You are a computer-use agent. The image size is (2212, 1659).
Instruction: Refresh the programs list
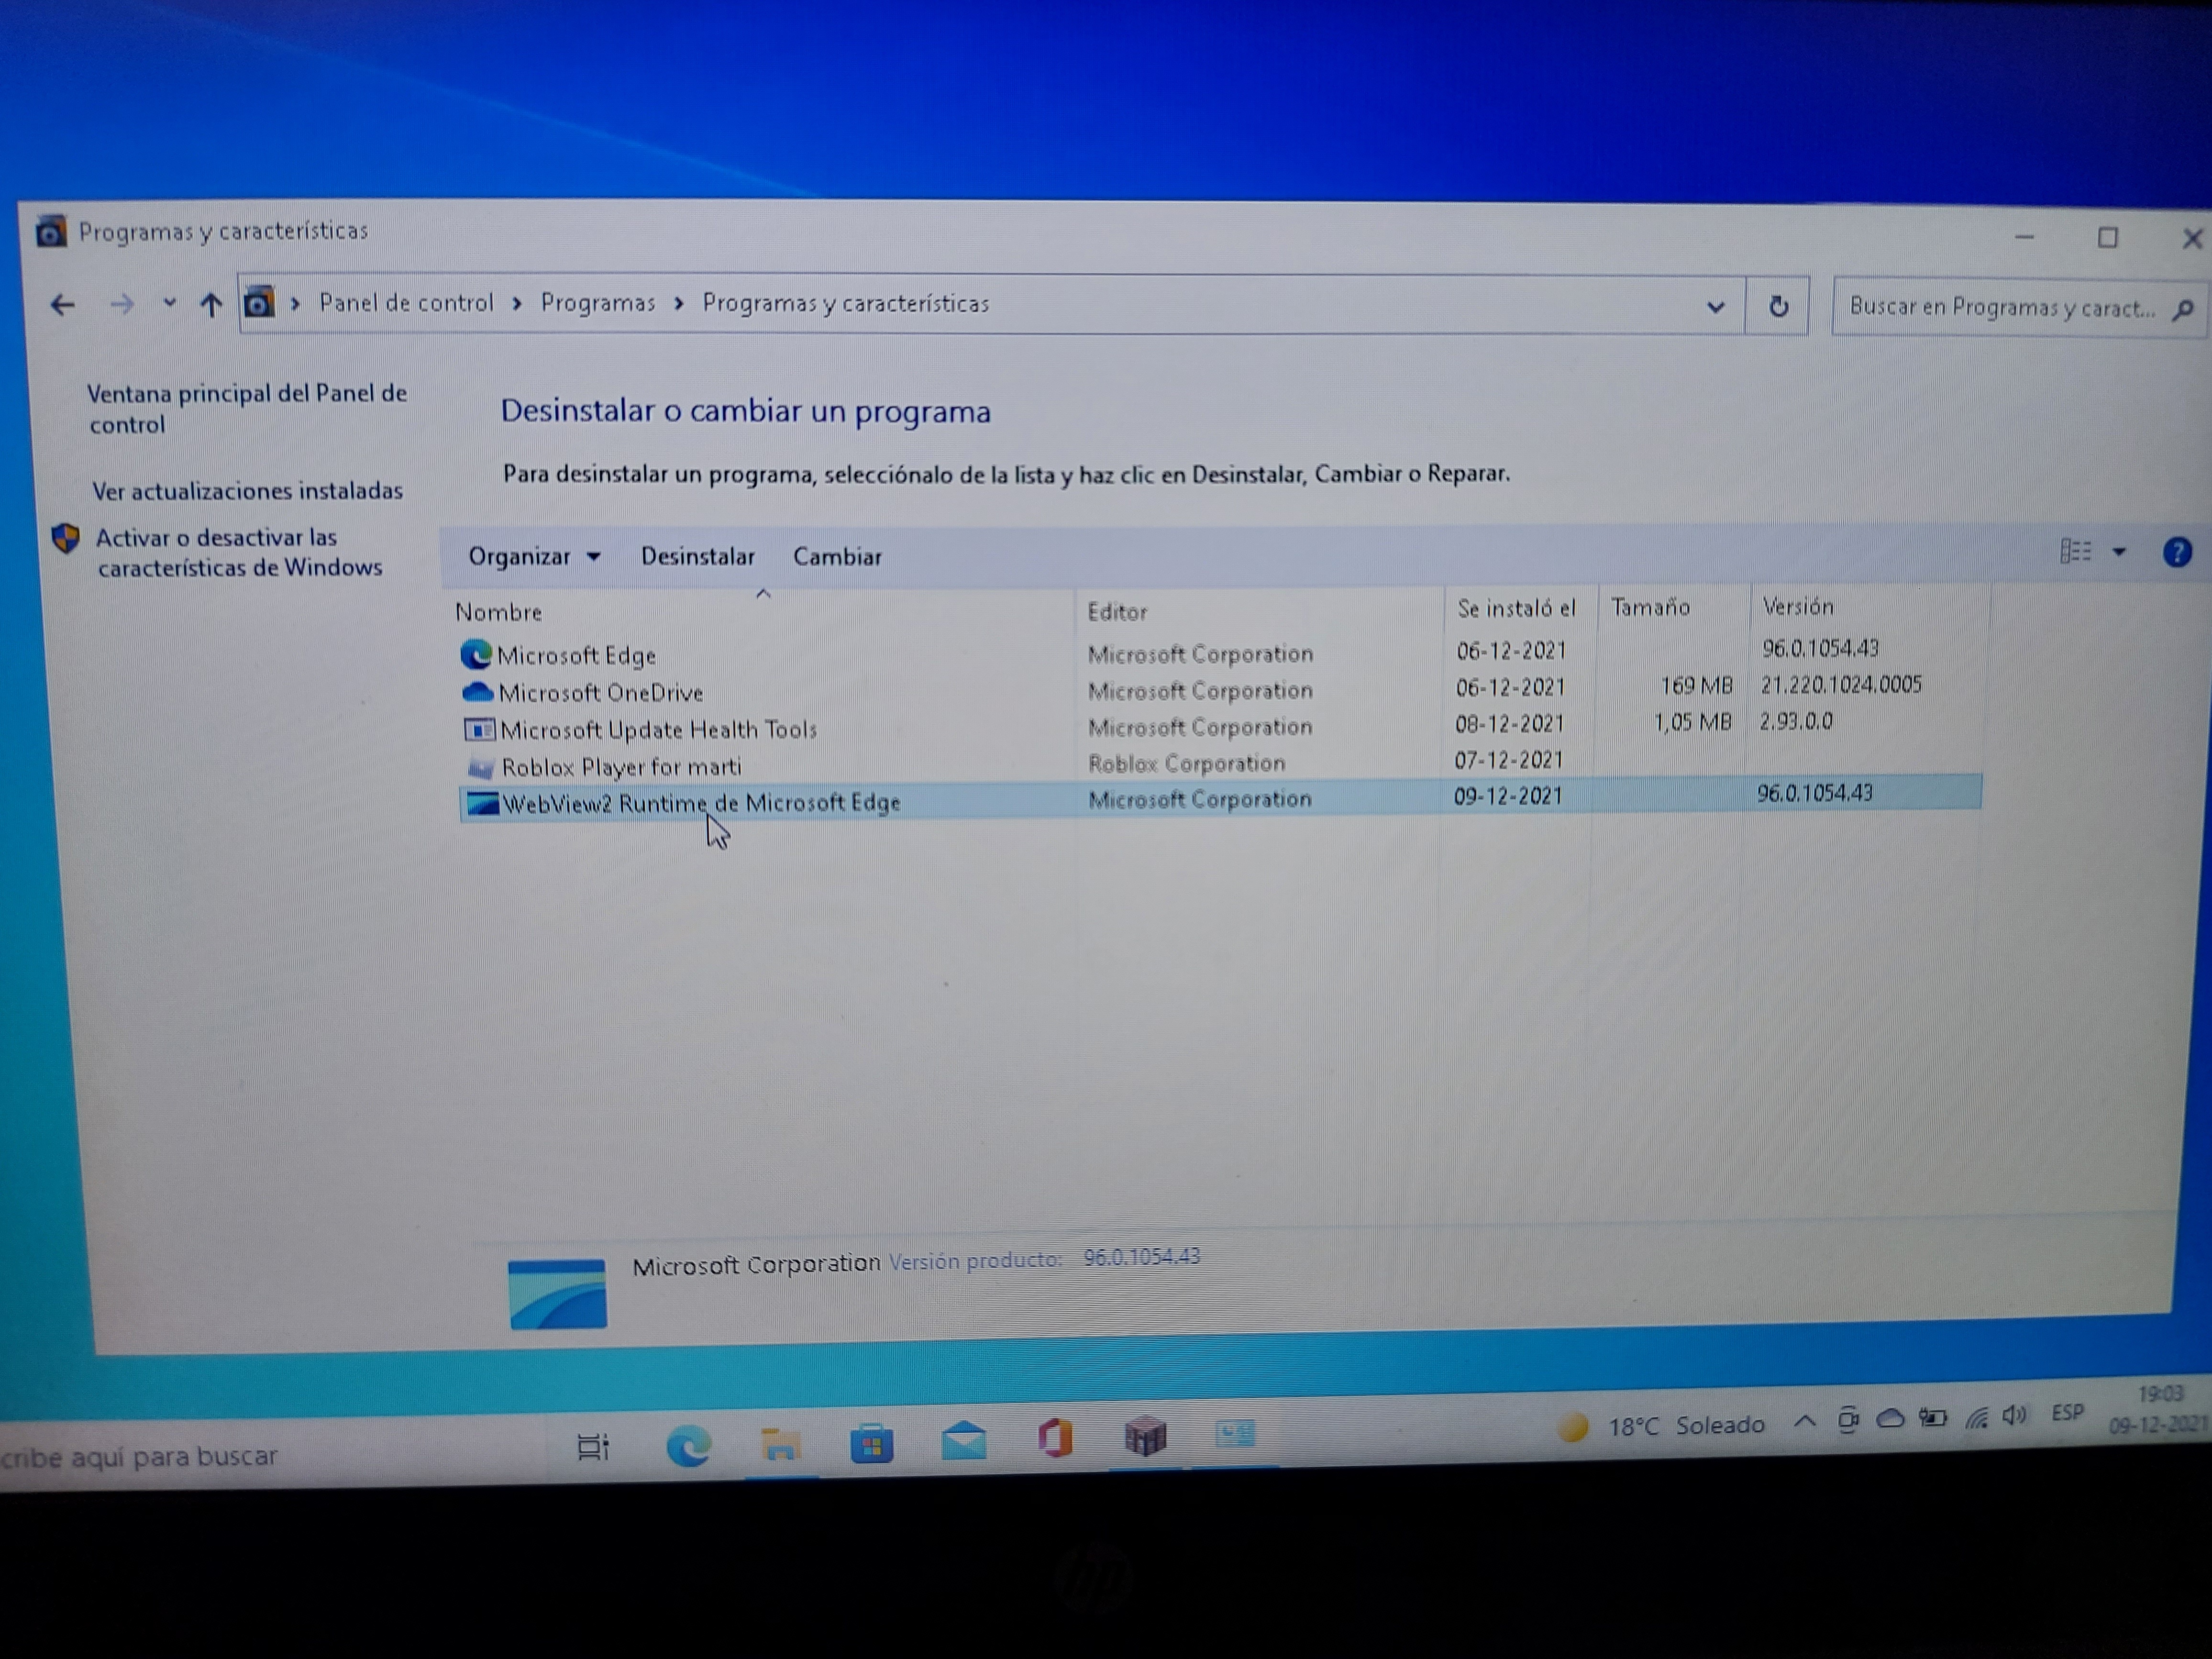point(1777,306)
